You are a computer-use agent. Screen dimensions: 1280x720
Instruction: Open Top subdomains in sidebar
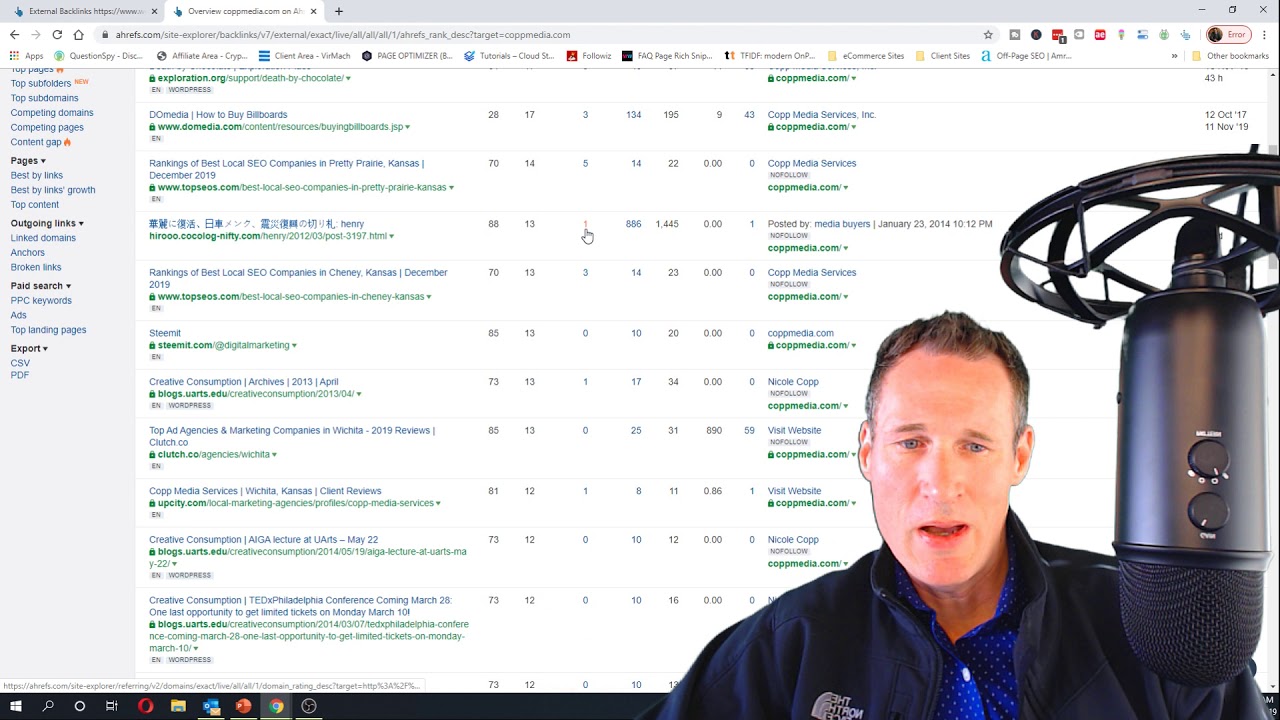(44, 98)
